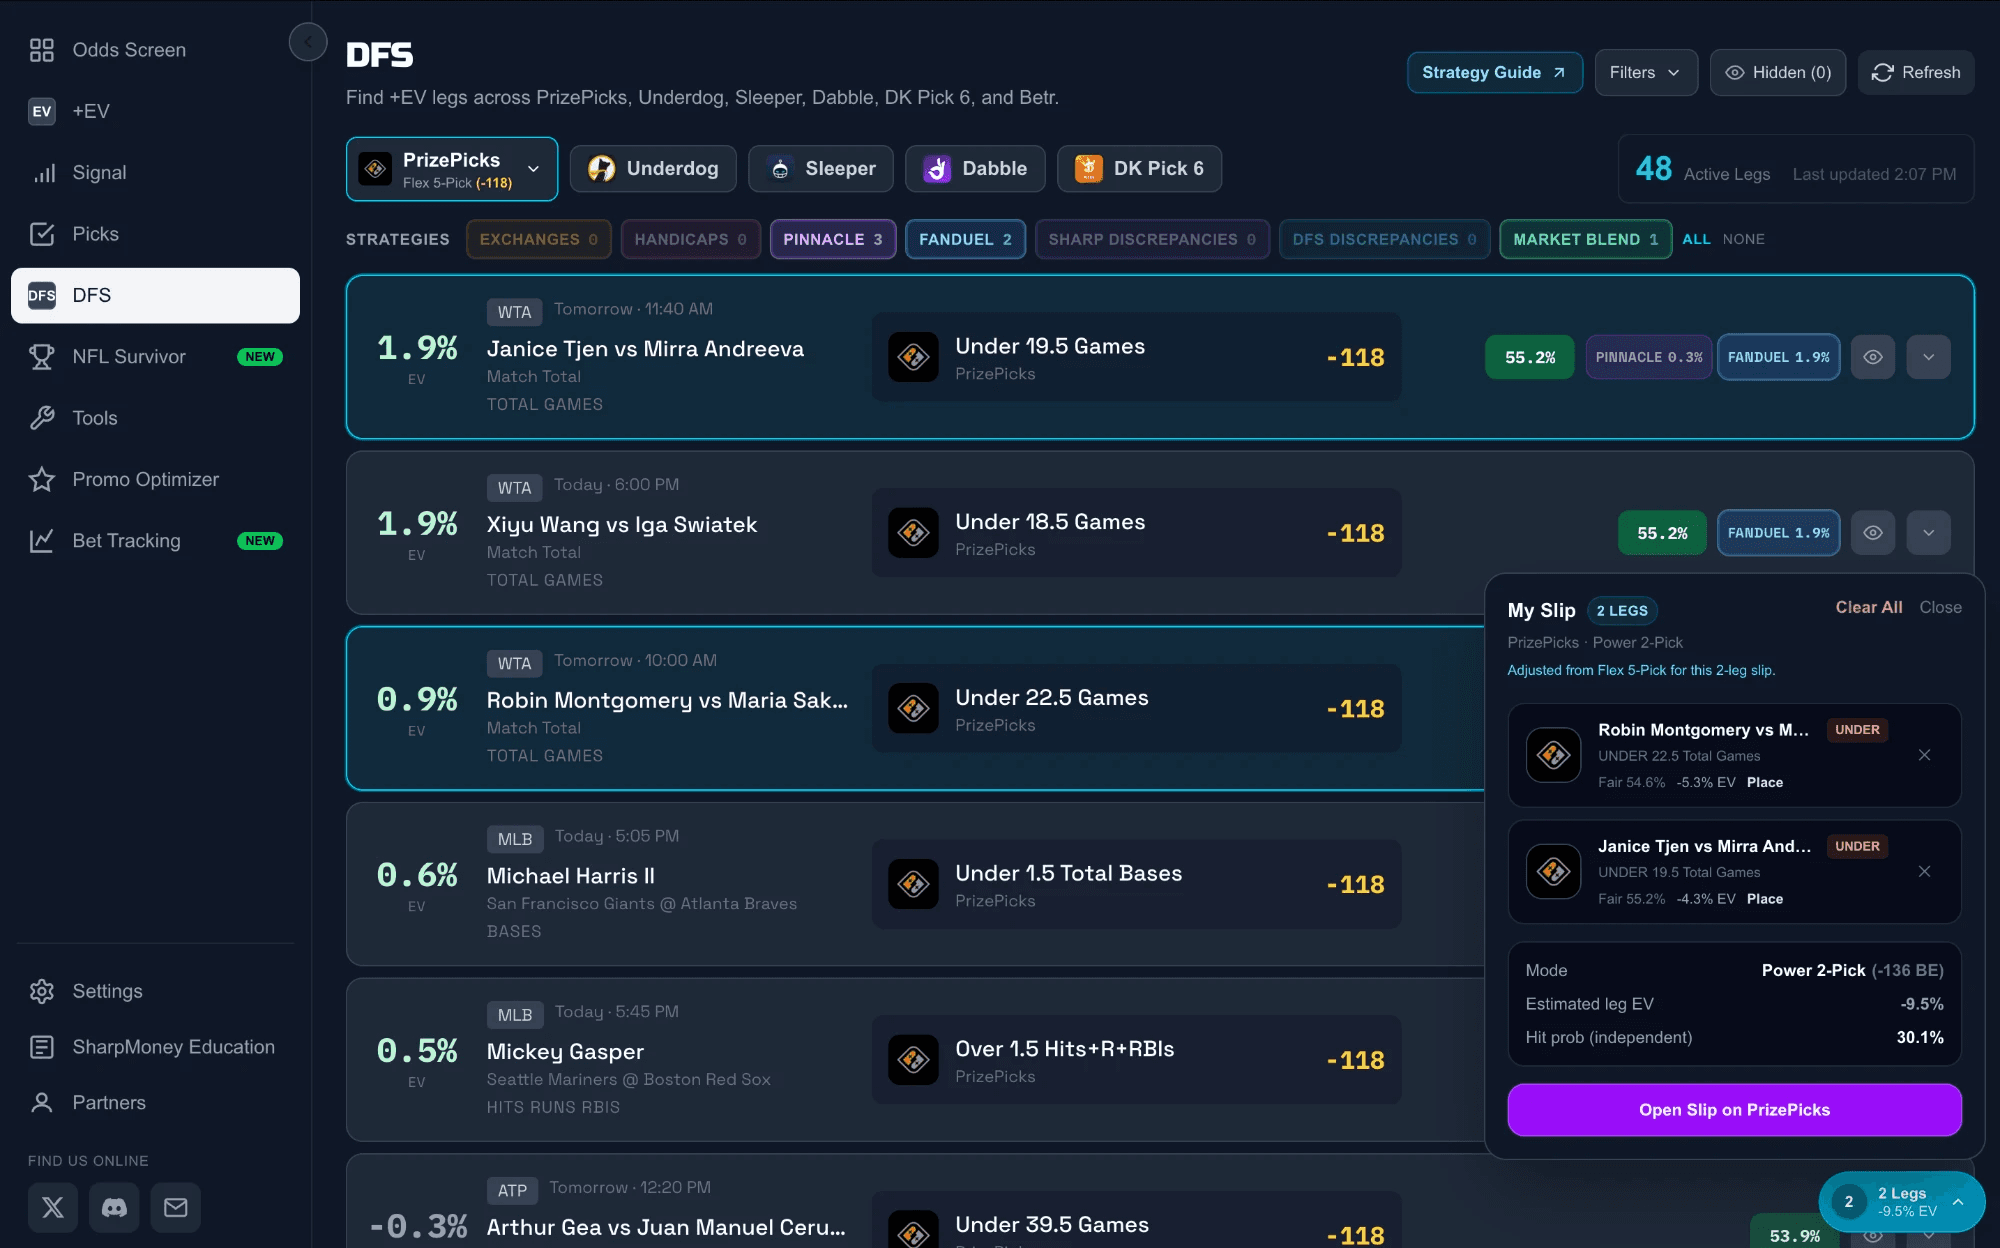Click the Refresh button
The image size is (2000, 1248).
(x=1916, y=73)
